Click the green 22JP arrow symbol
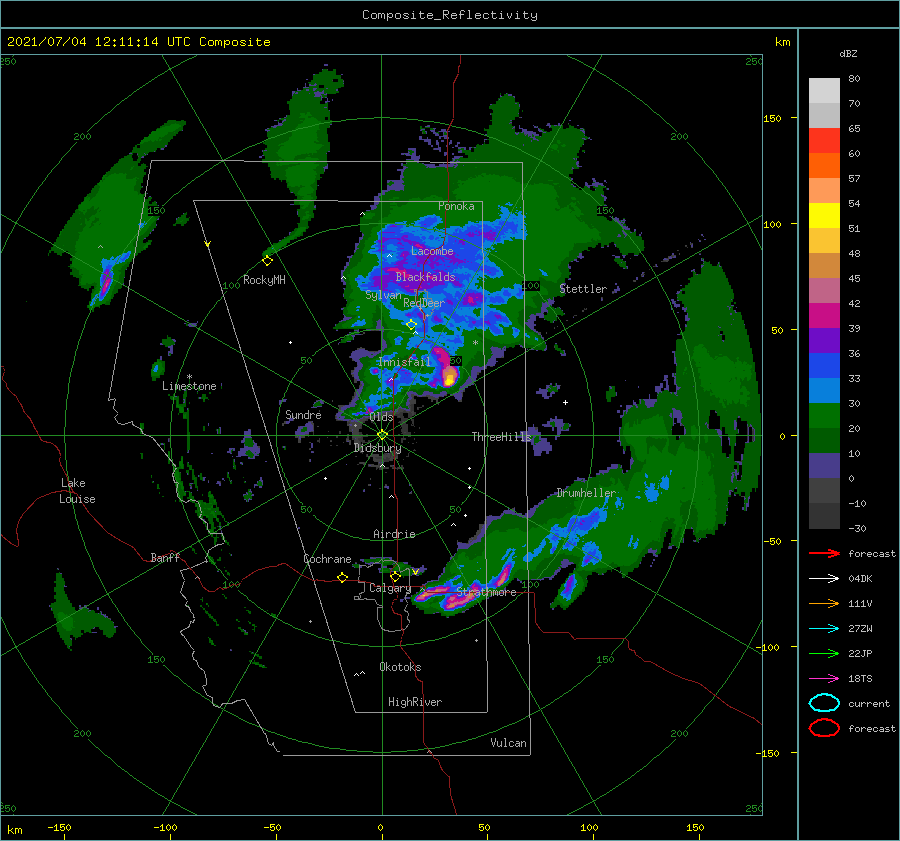Viewport: 900px width, 841px height. (x=824, y=653)
